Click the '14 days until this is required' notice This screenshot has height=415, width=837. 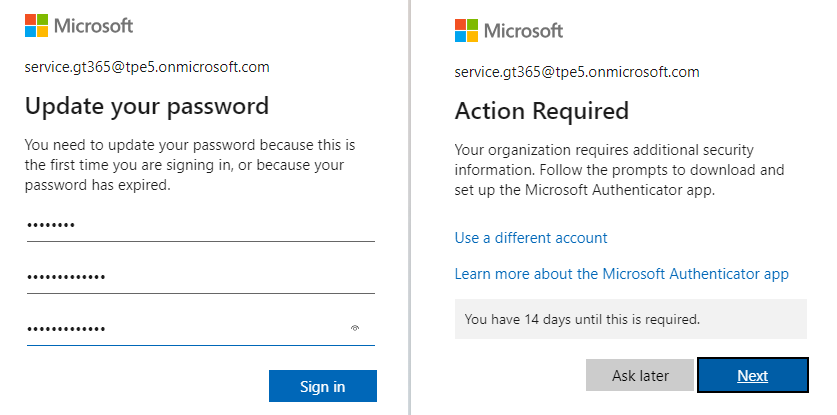[x=582, y=320]
